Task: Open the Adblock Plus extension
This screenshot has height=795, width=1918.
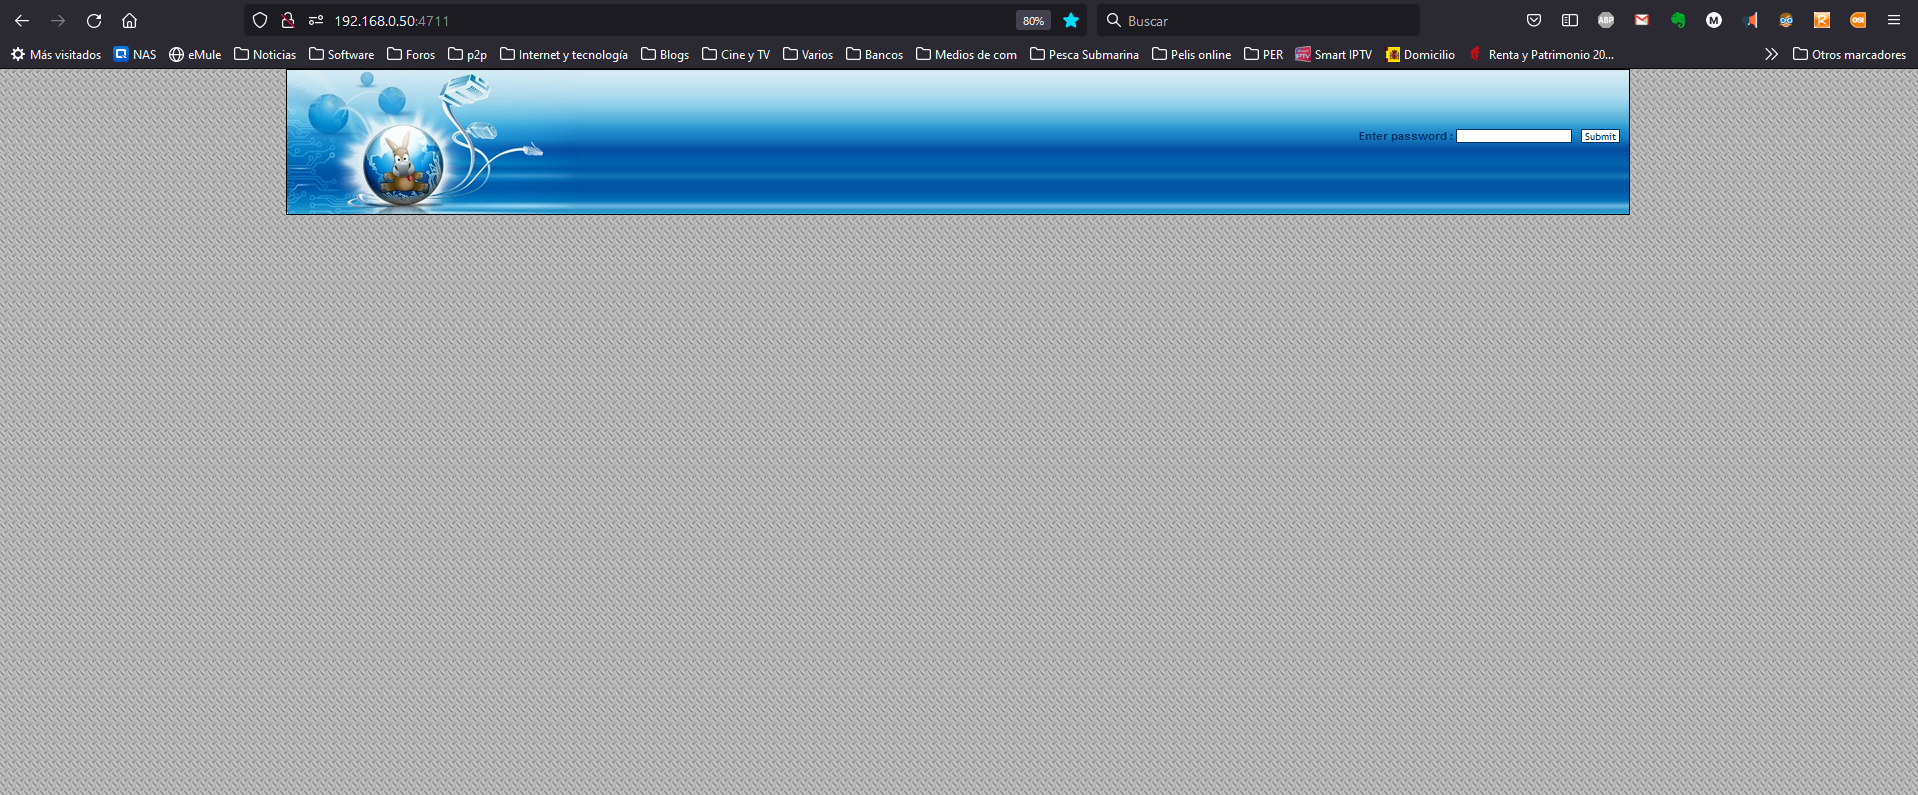Action: tap(1606, 20)
